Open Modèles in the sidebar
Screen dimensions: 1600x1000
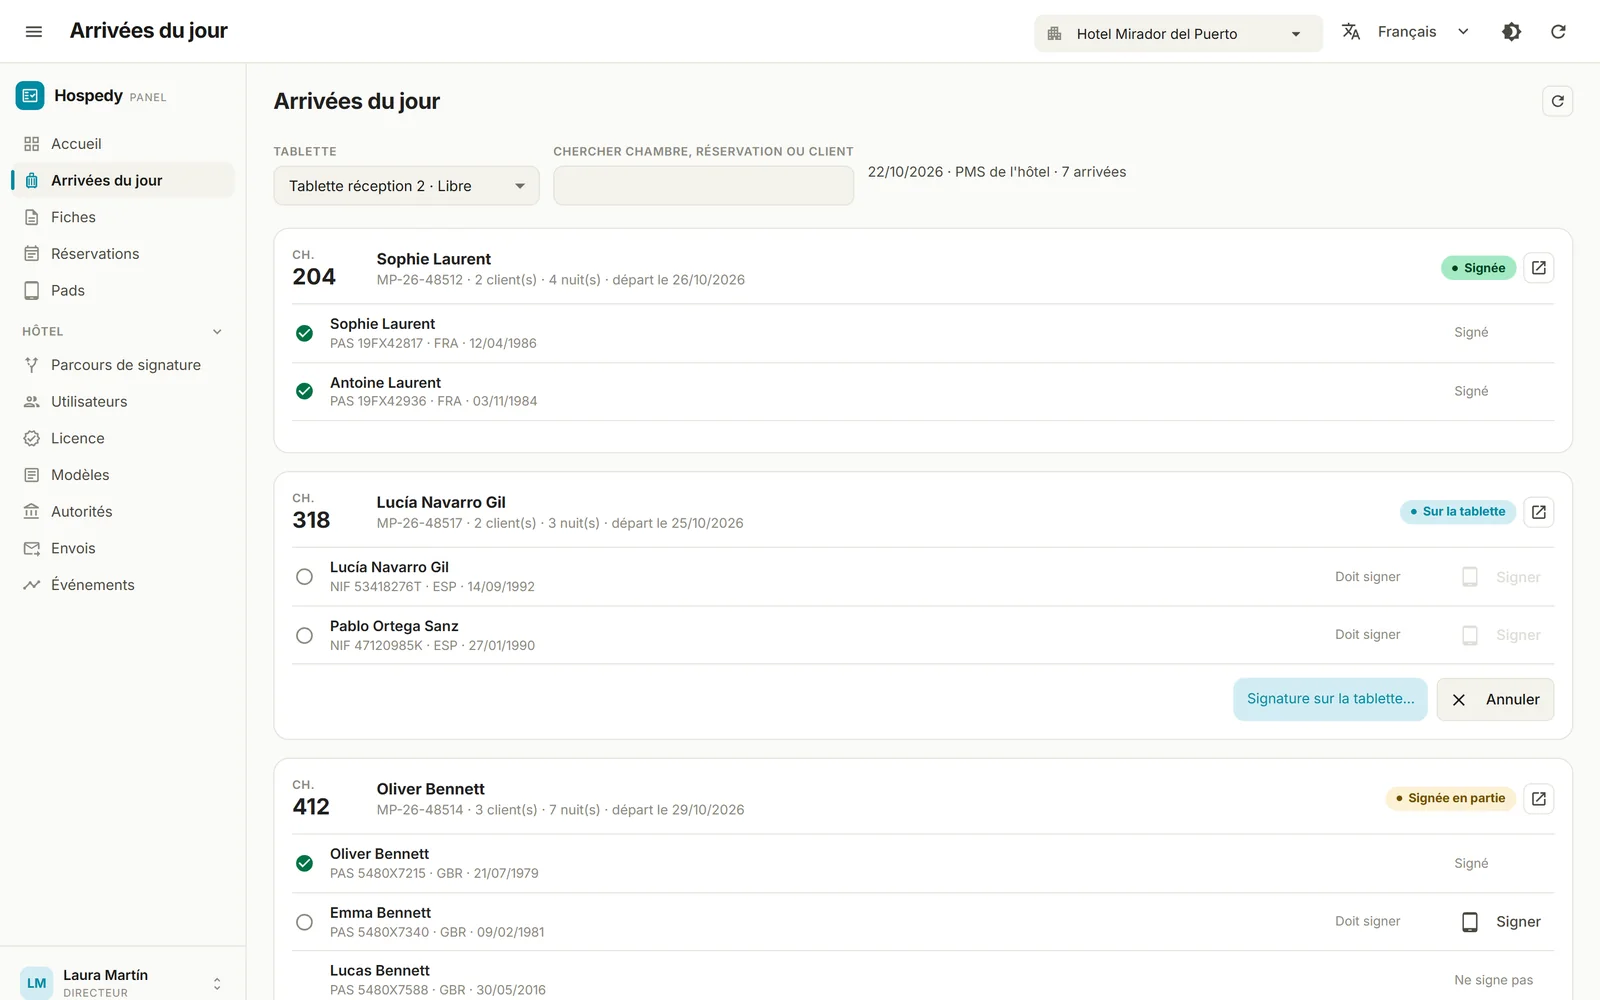[x=123, y=475]
